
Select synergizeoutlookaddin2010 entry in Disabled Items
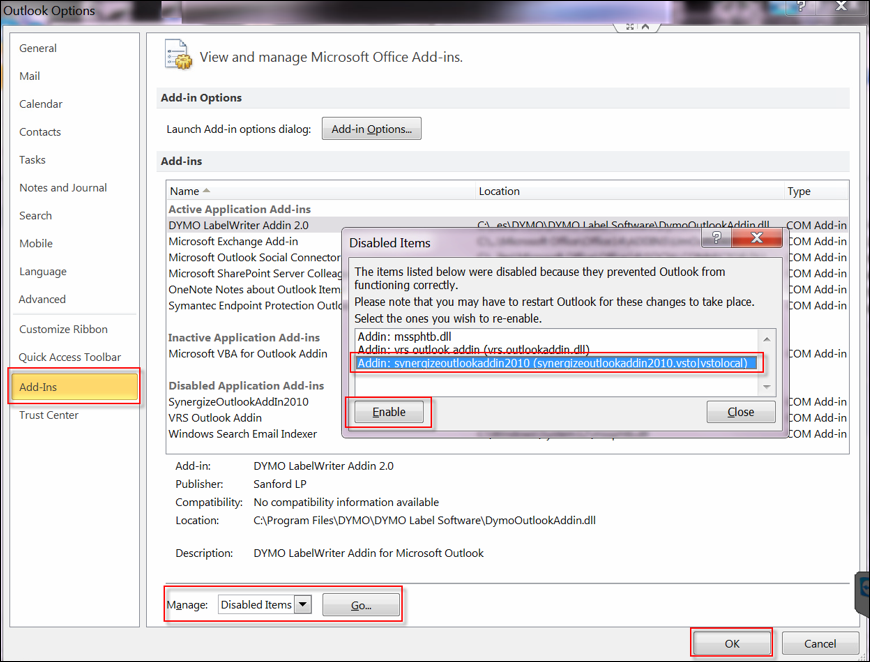point(557,363)
